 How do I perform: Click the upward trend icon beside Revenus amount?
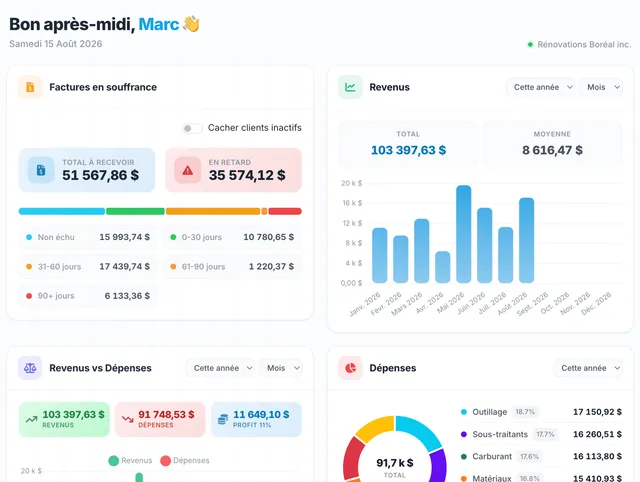(31, 419)
